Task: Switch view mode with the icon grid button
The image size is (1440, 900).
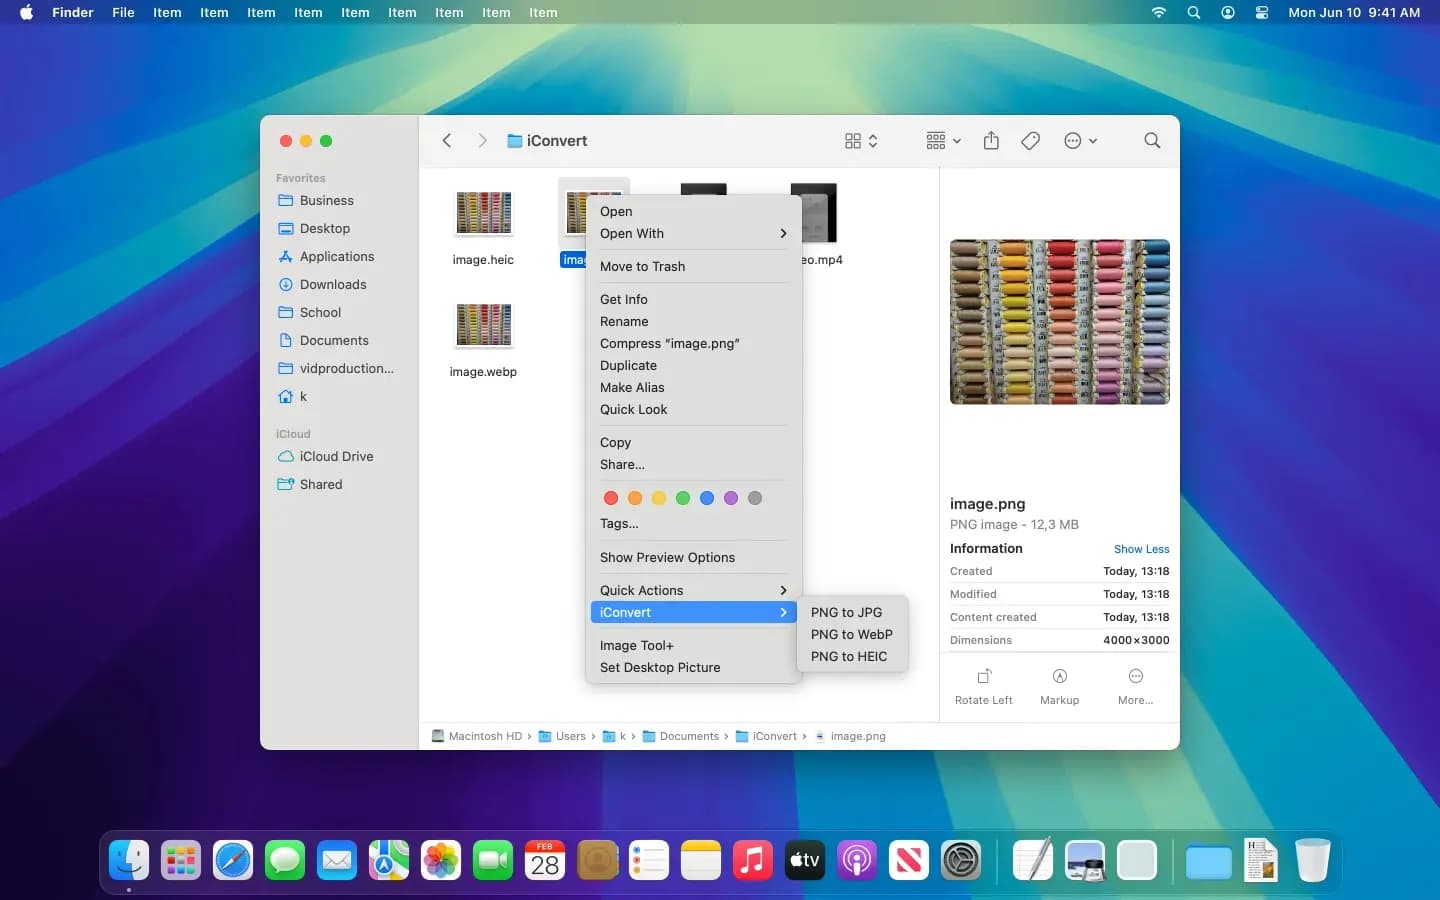Action: [861, 141]
